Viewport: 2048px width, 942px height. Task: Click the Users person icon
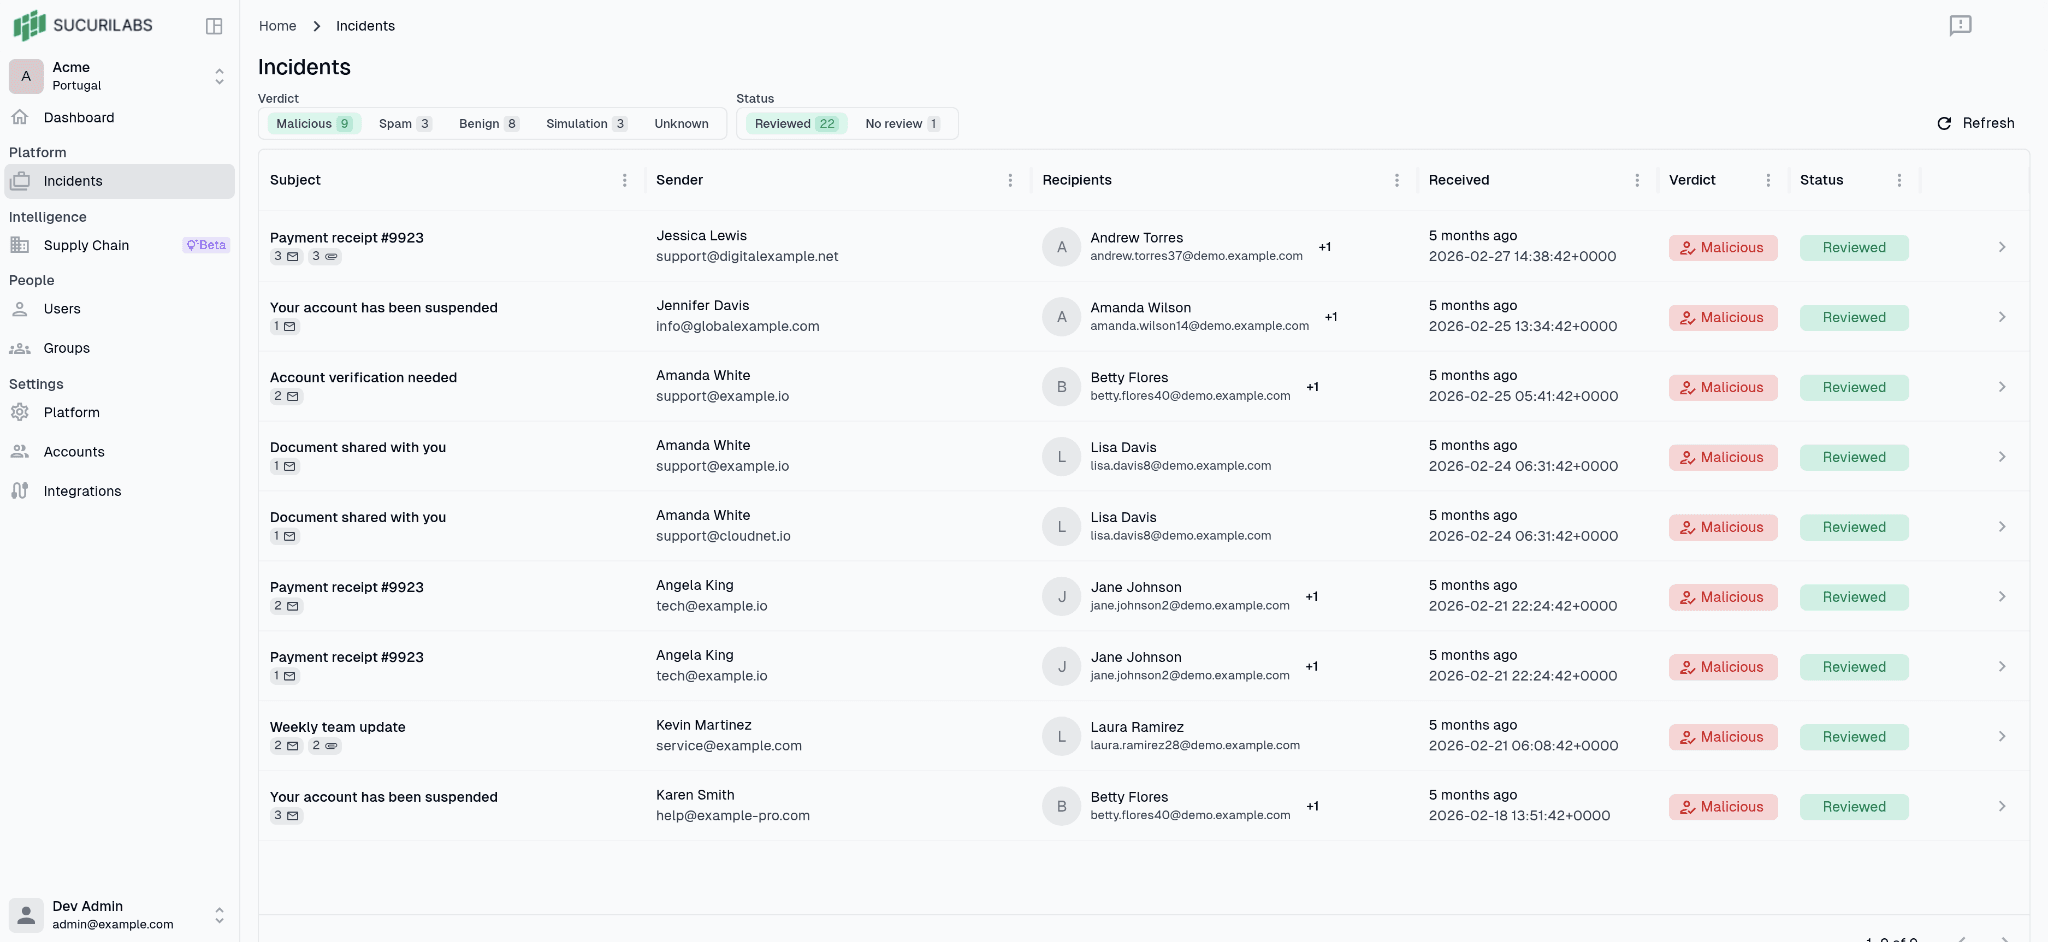coord(20,309)
